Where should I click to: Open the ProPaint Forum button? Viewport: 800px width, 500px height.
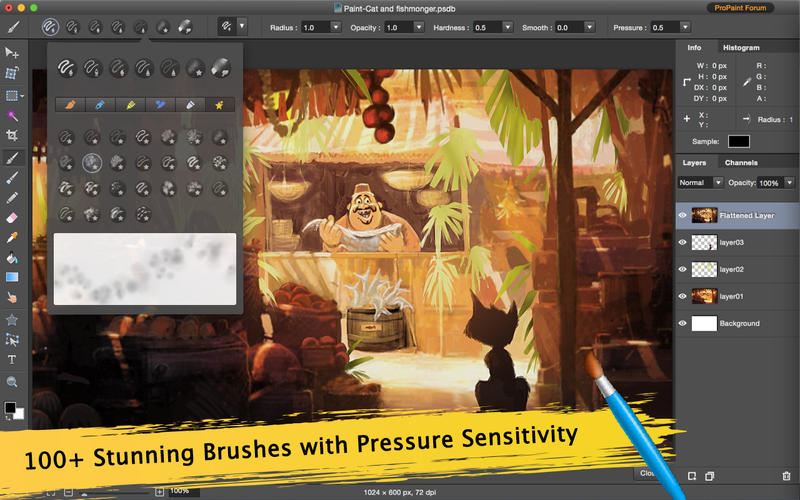point(740,8)
